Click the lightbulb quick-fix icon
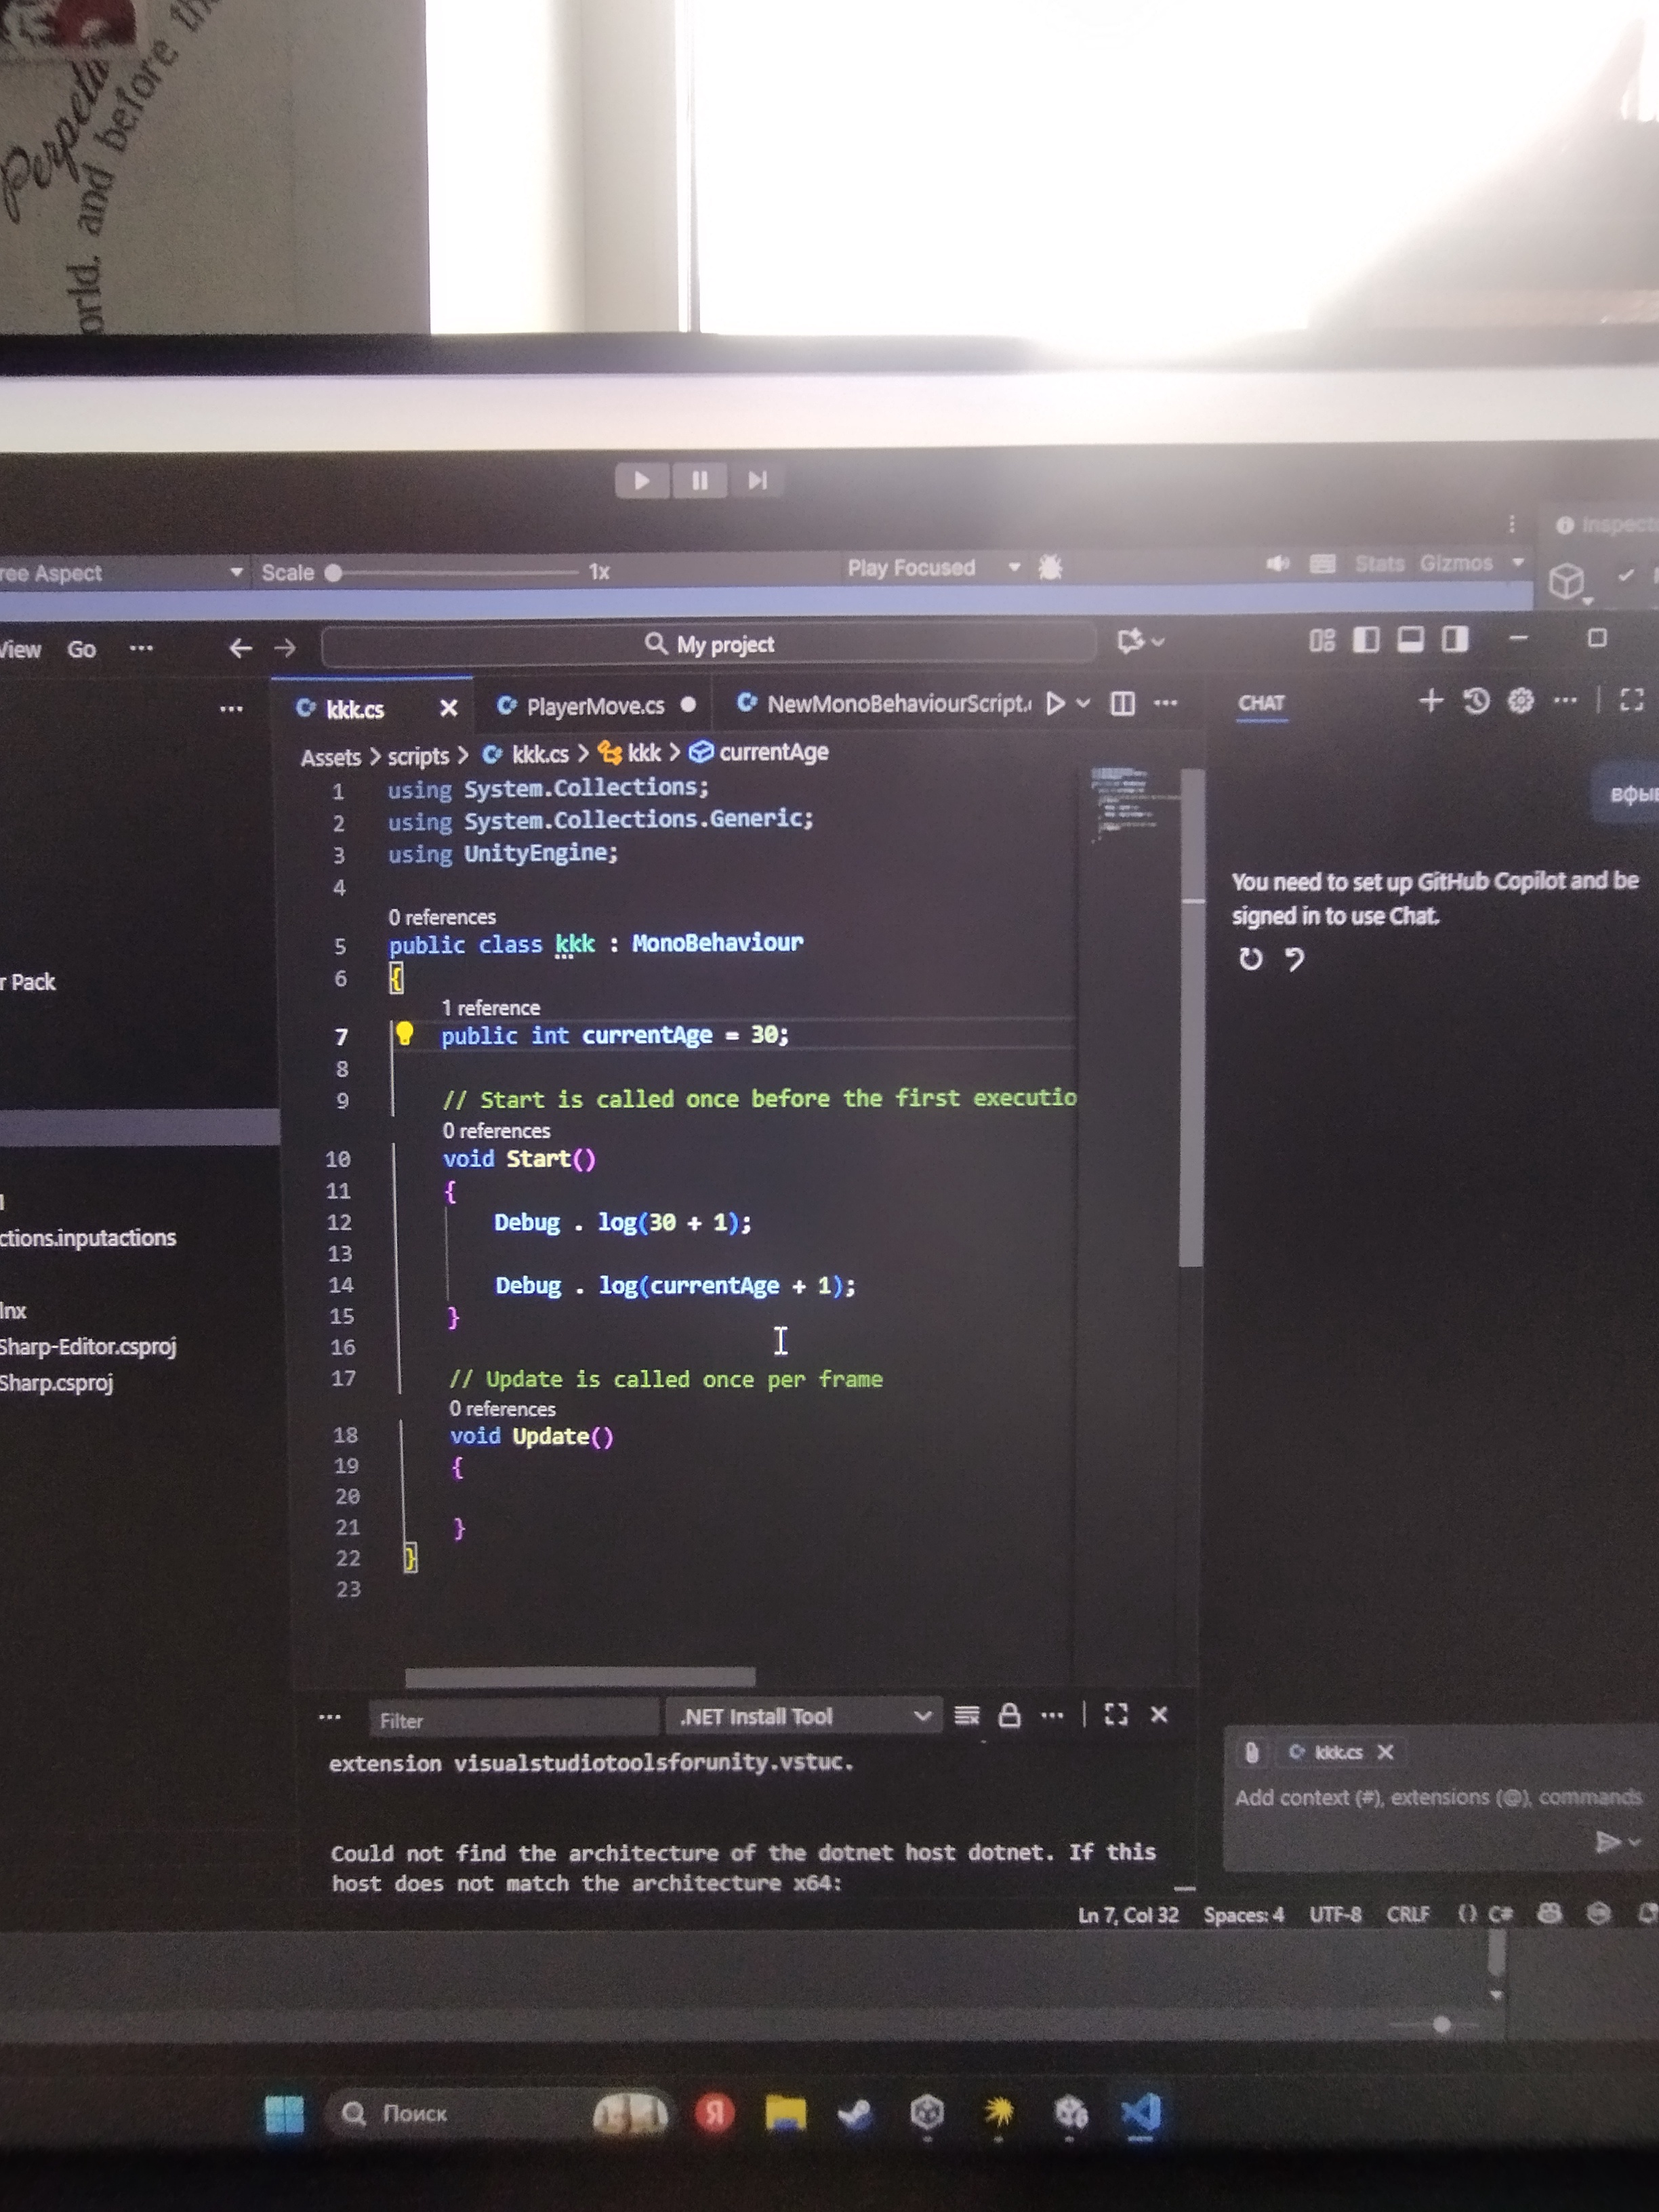 (x=404, y=1034)
